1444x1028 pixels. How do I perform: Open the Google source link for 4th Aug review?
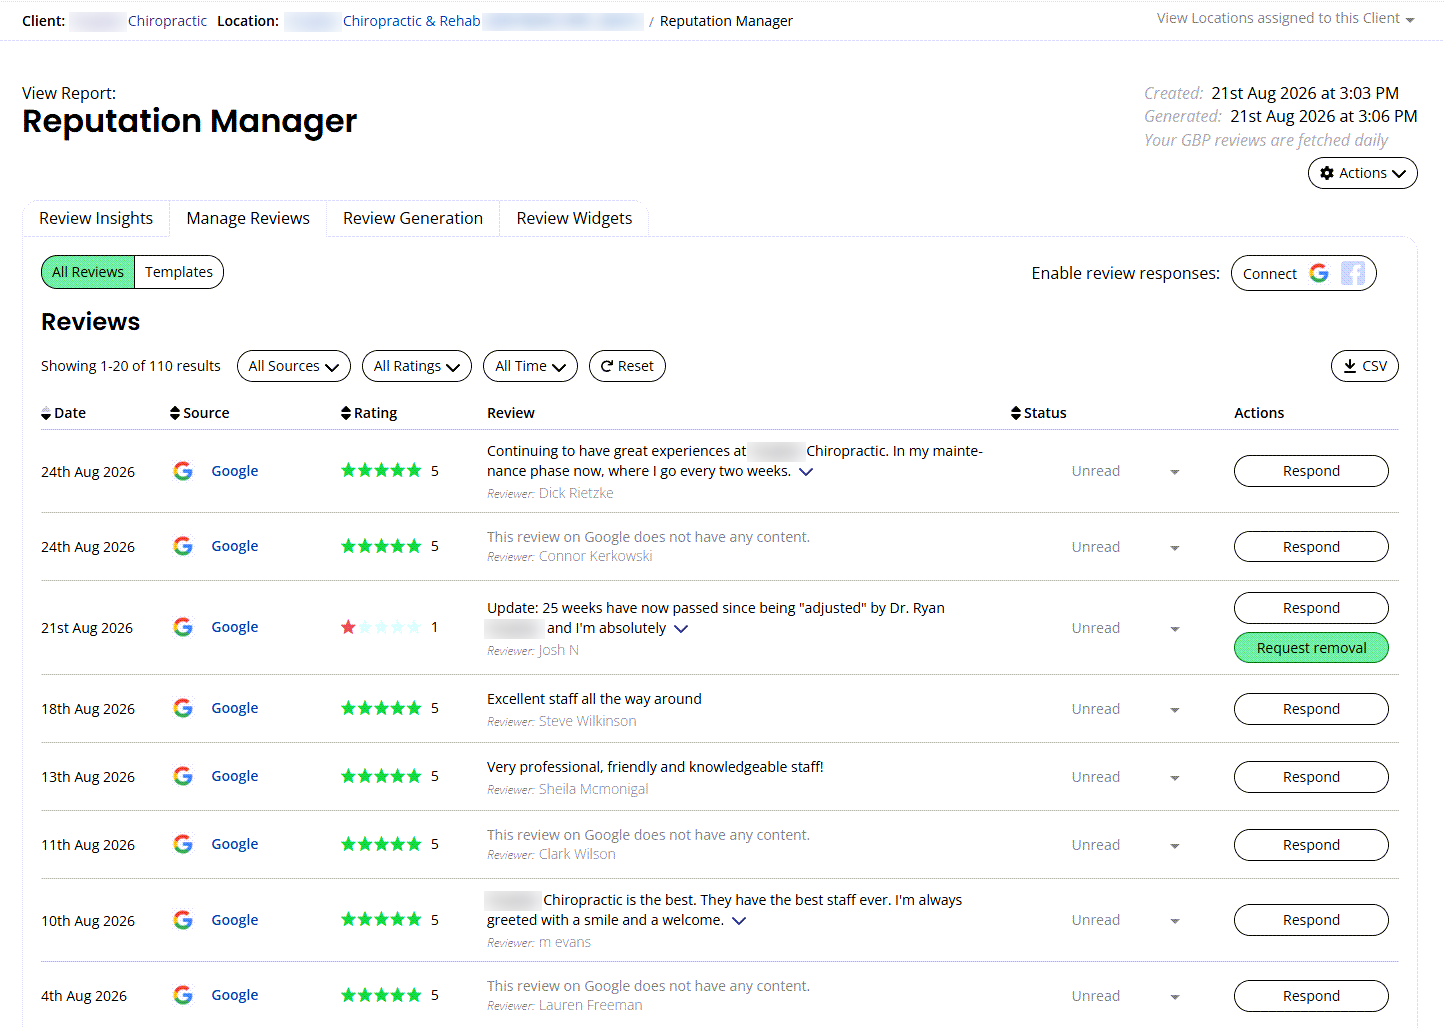coord(235,995)
